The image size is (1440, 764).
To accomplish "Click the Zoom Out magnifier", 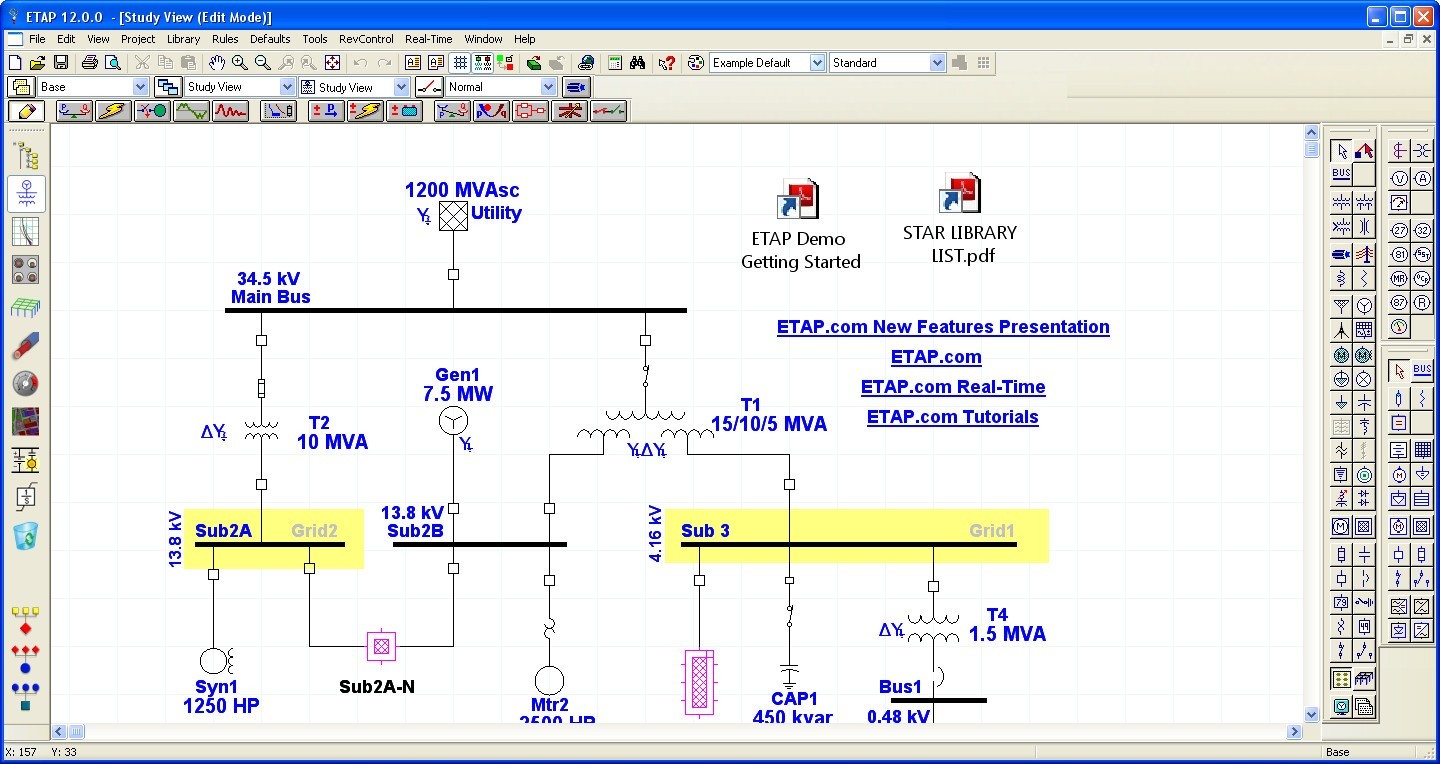I will (263, 62).
